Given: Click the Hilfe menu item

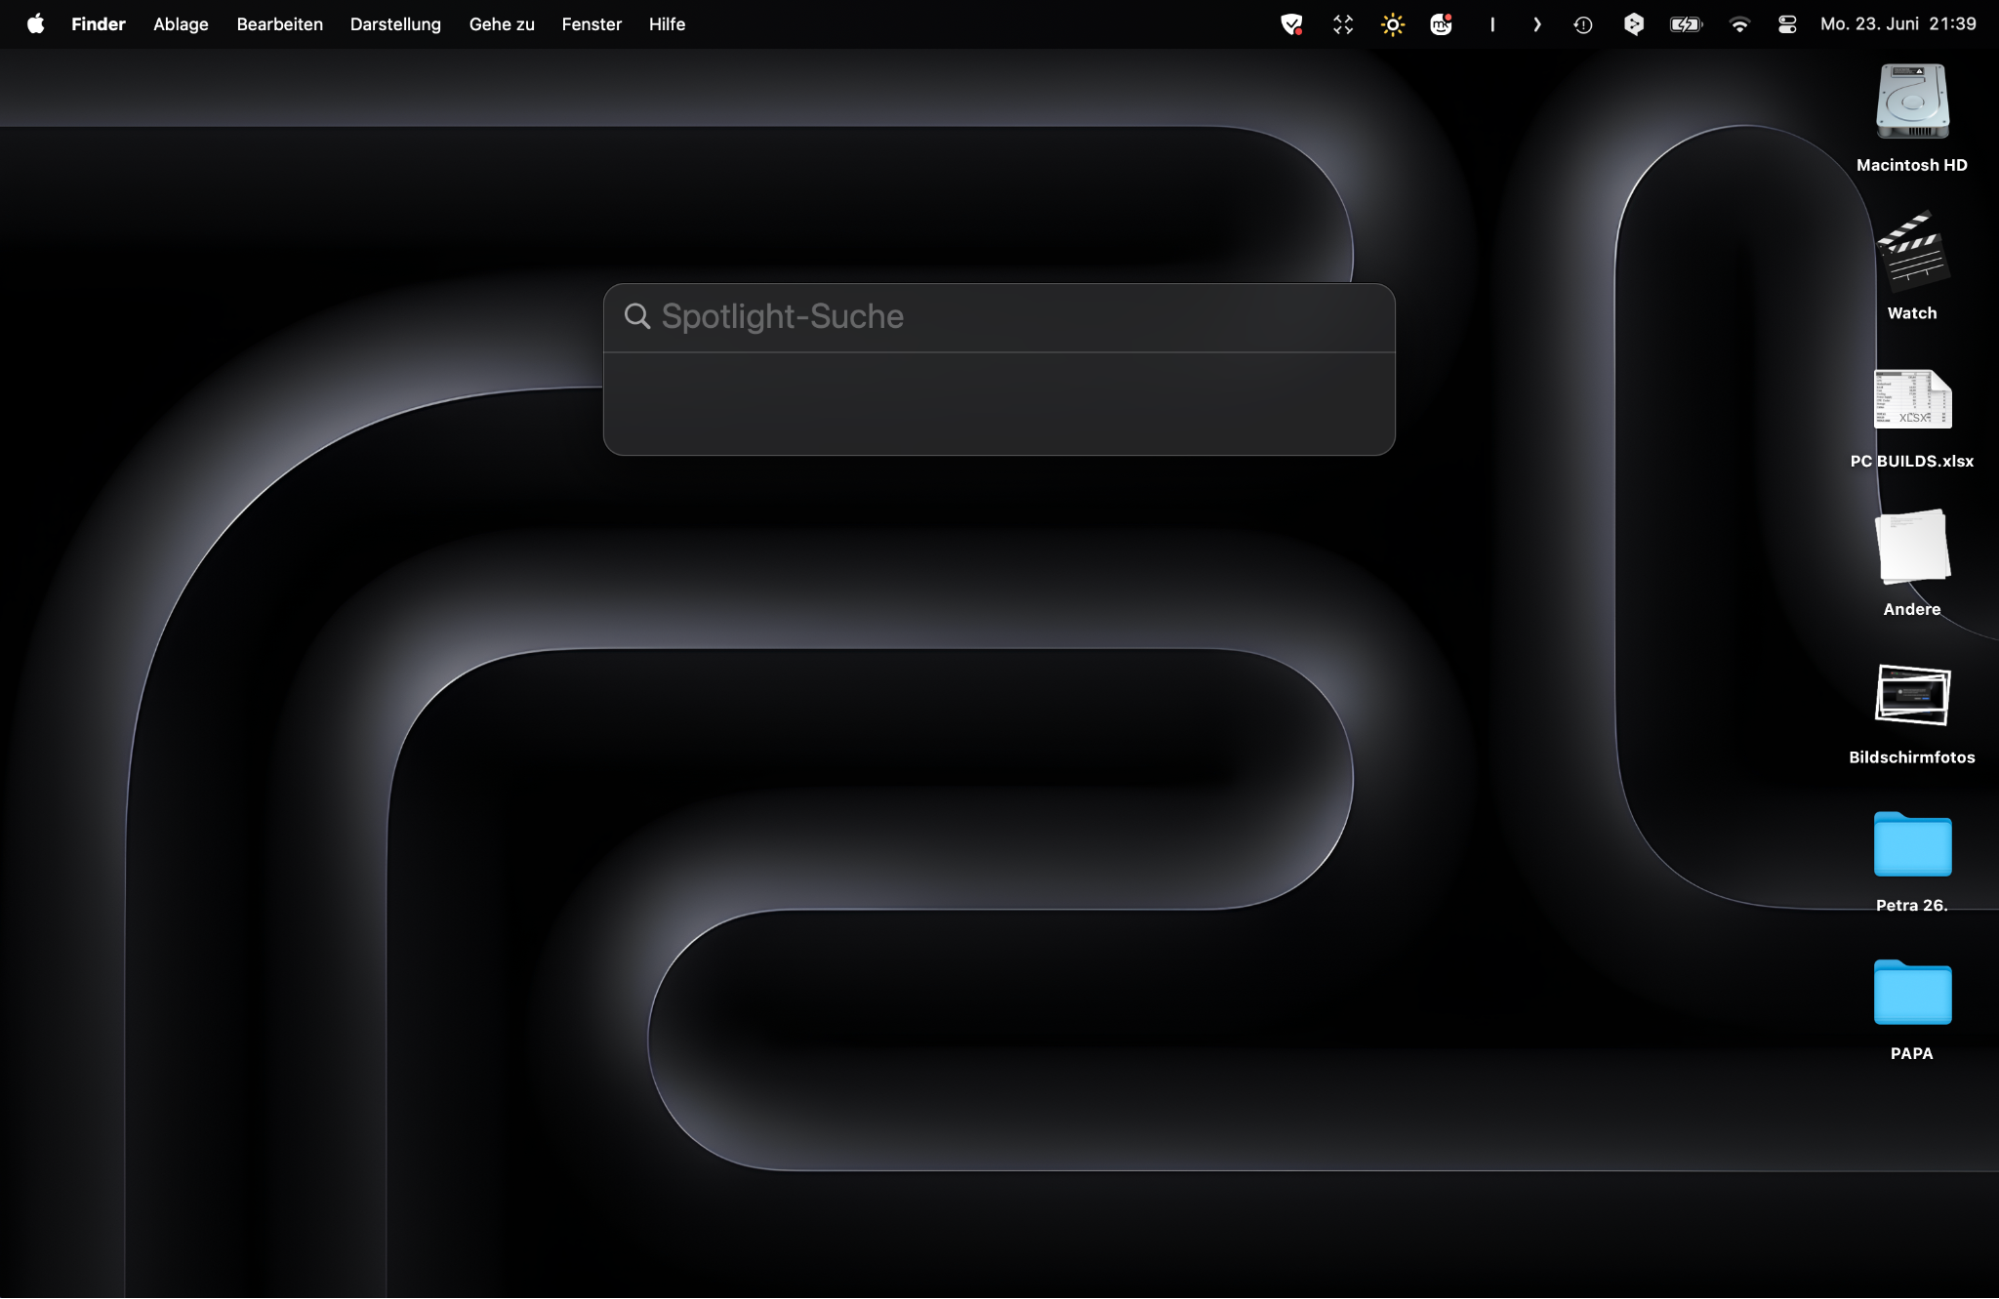Looking at the screenshot, I should [x=666, y=24].
